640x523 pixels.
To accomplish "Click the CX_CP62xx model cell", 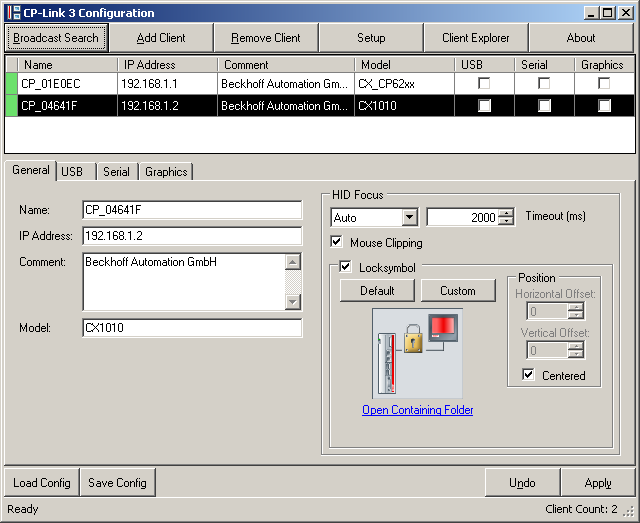I will point(404,84).
